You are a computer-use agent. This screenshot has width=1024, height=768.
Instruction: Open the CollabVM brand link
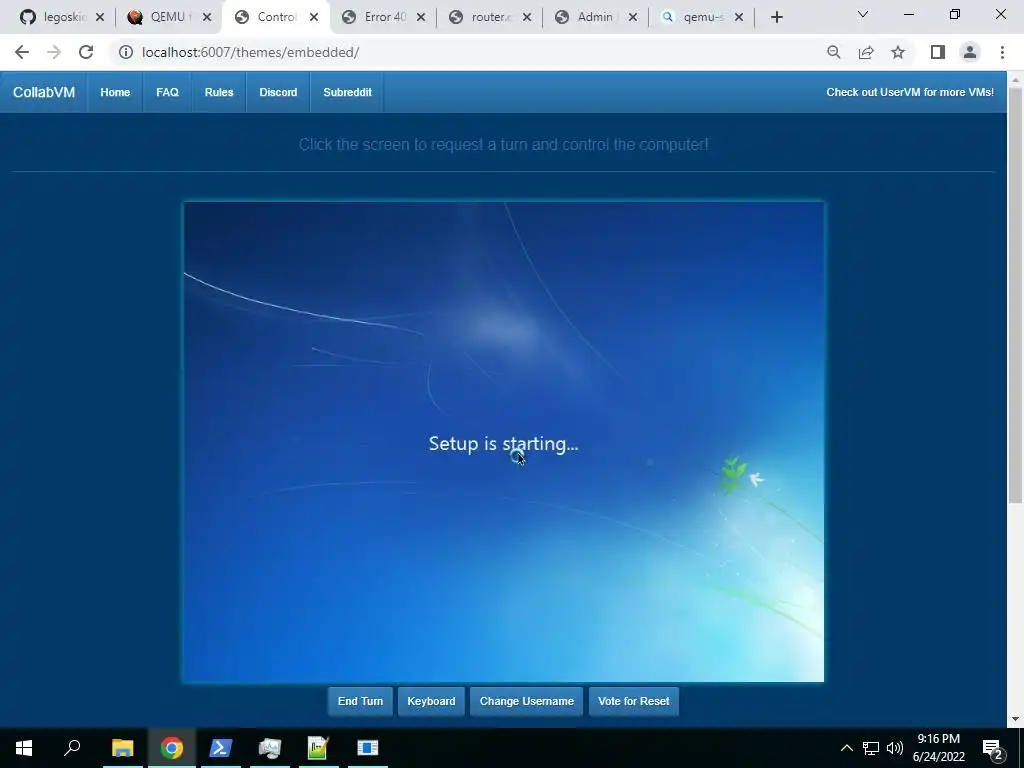click(x=44, y=92)
